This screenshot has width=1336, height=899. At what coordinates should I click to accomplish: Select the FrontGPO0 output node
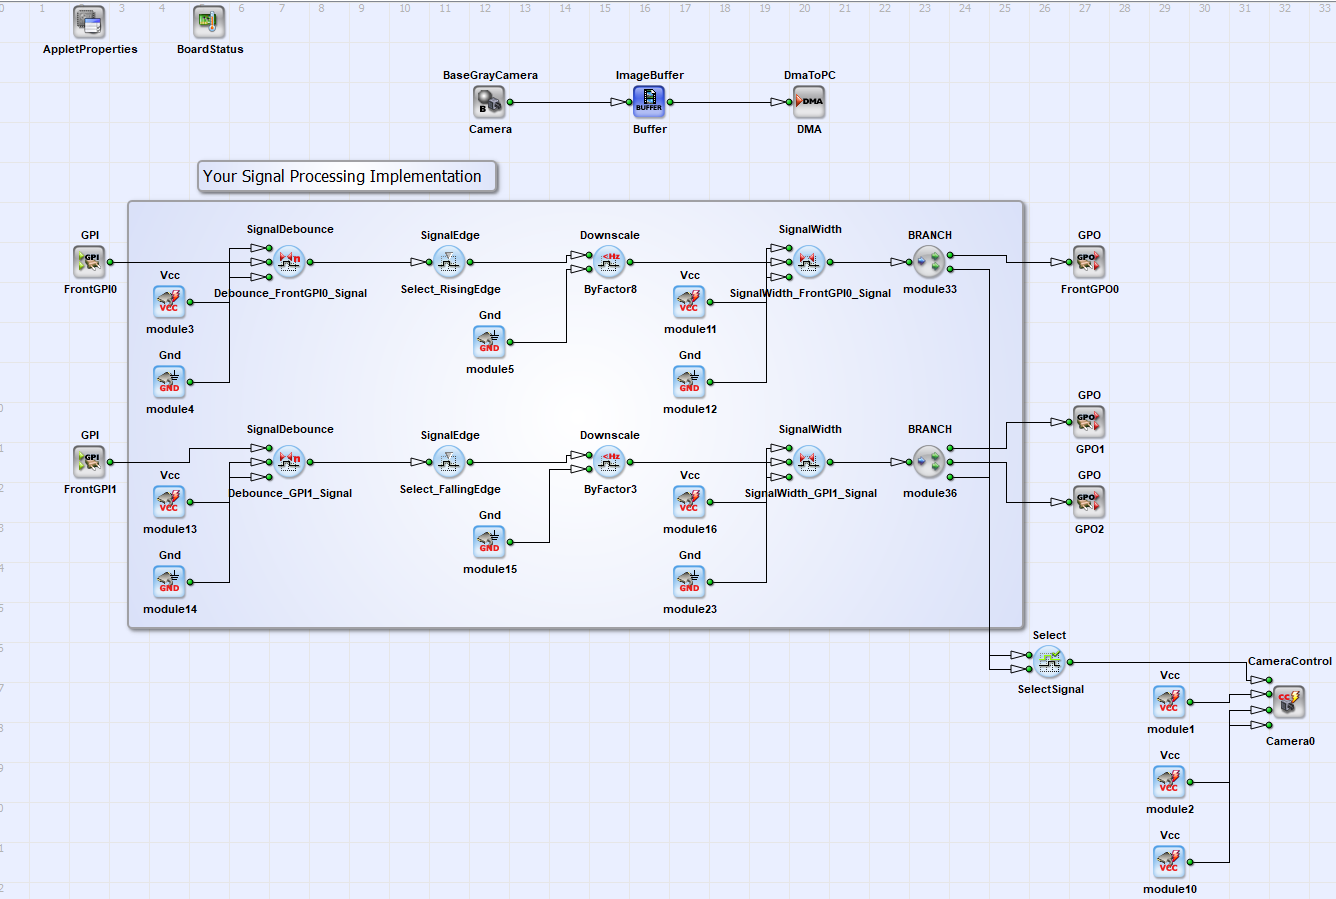coord(1090,262)
